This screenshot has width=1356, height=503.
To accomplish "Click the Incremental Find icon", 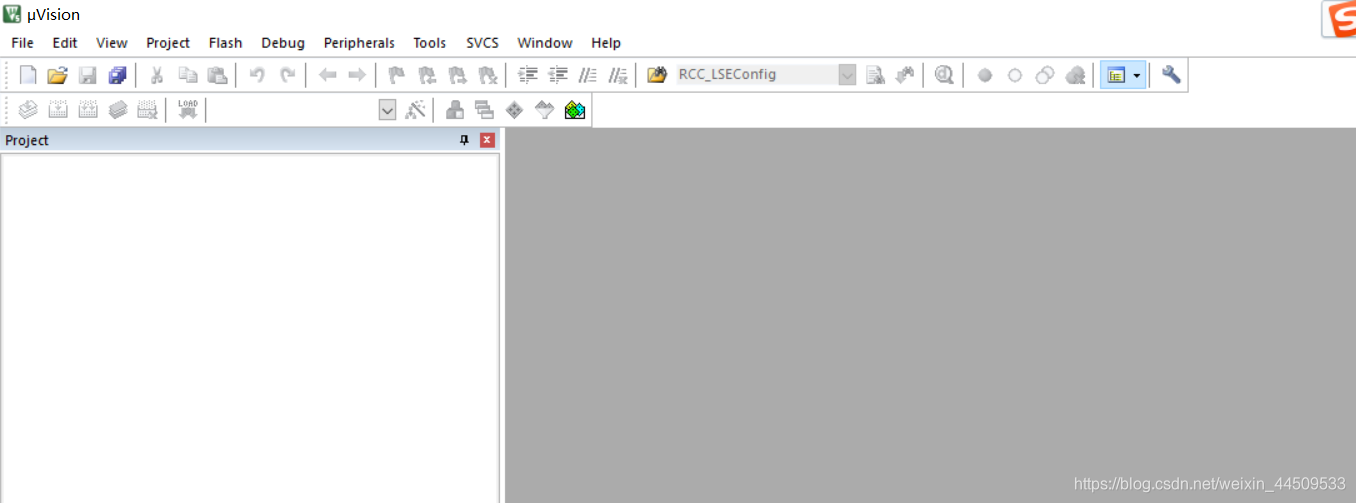I will (x=905, y=75).
